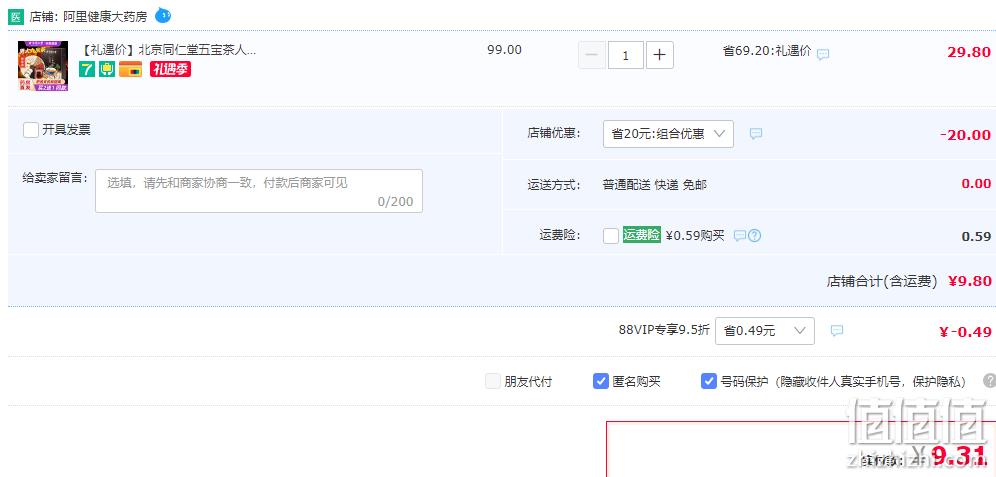Click the 省69.20:礼遇价 discount text
The image size is (996, 477).
(x=767, y=51)
